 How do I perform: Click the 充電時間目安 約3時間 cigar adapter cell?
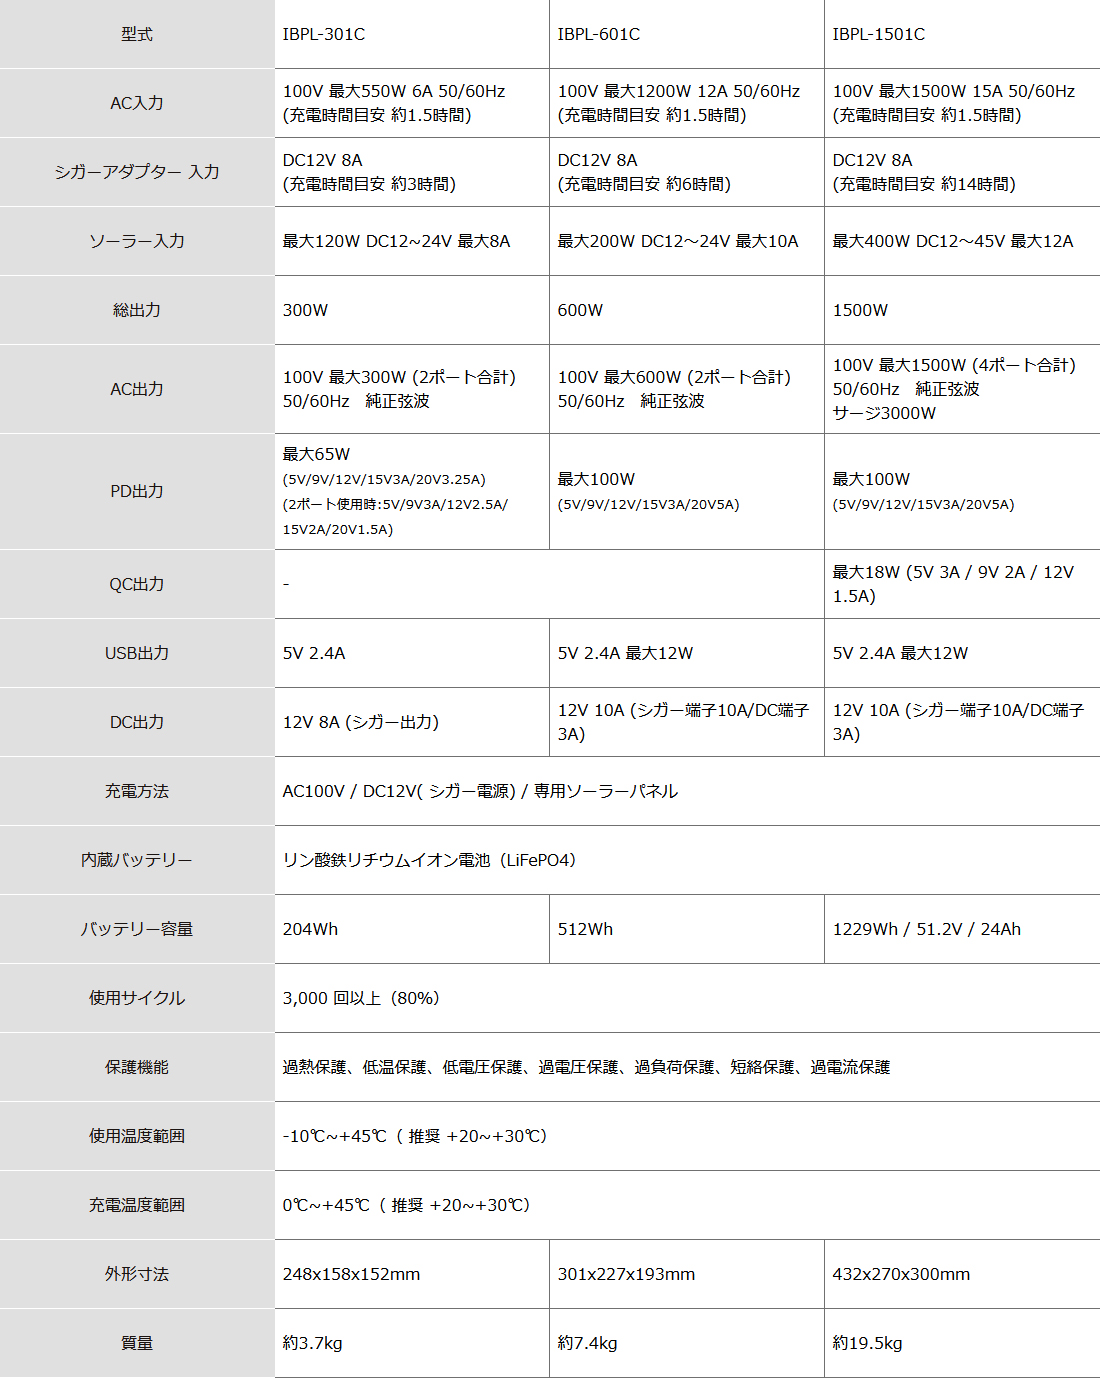click(x=412, y=172)
